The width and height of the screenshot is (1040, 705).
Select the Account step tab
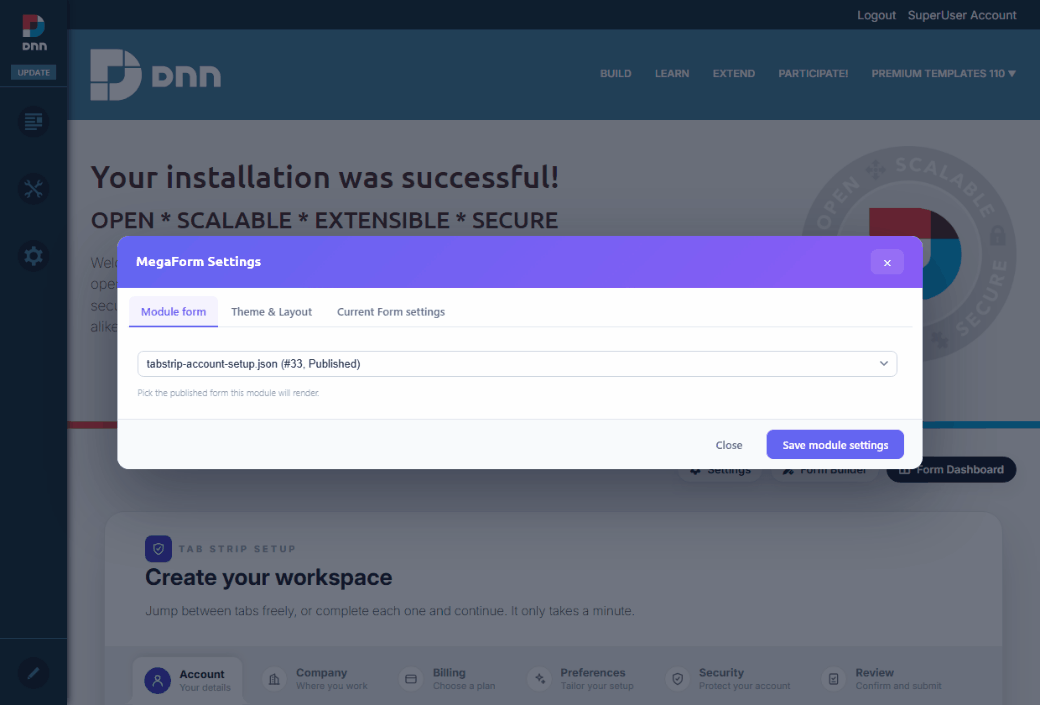[x=188, y=680]
